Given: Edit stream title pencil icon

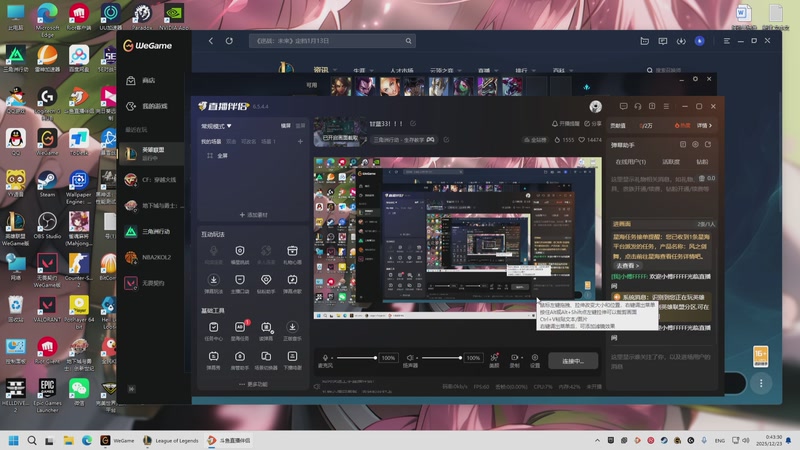Looking at the screenshot, I should (413, 123).
